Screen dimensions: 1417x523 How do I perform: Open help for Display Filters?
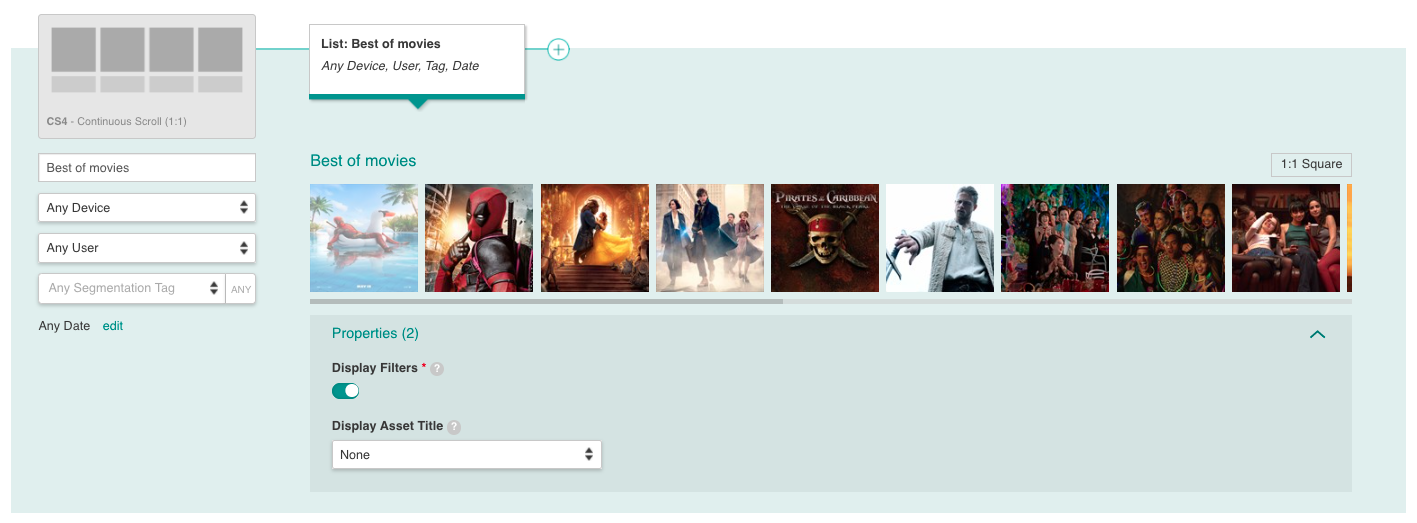(437, 369)
